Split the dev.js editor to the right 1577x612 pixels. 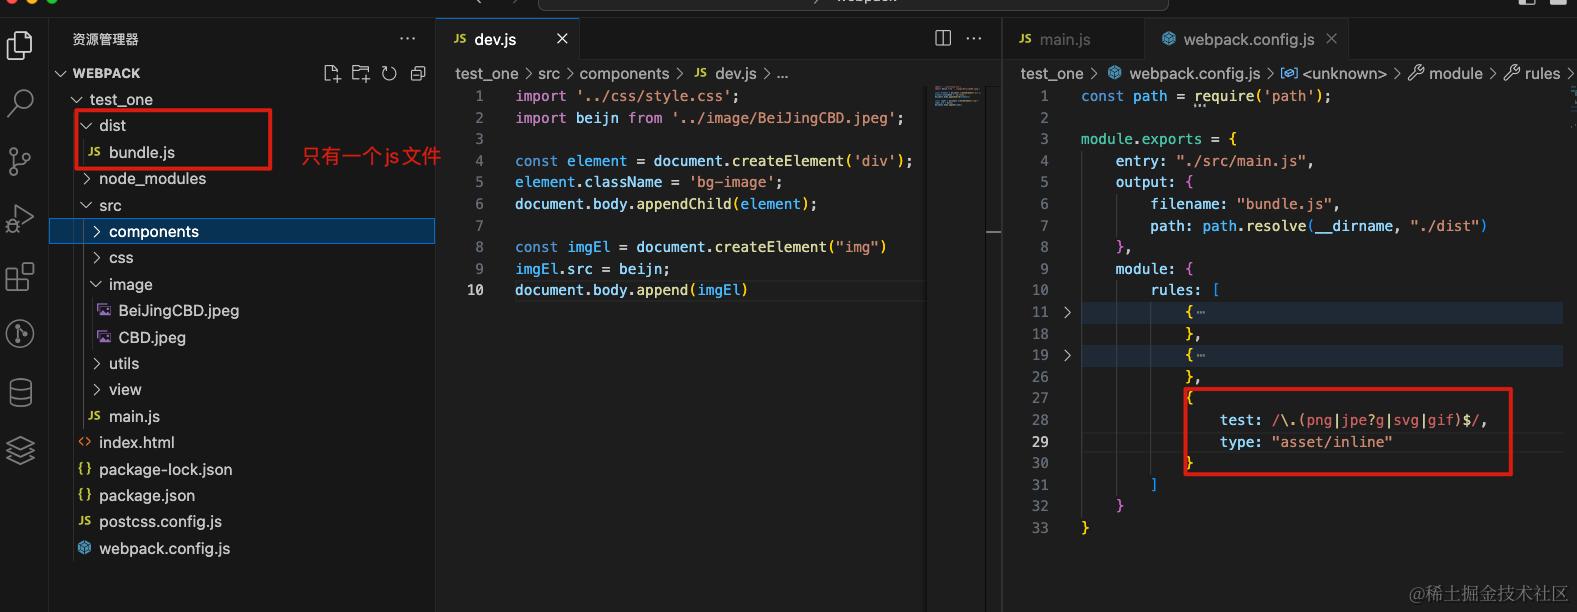(x=943, y=38)
